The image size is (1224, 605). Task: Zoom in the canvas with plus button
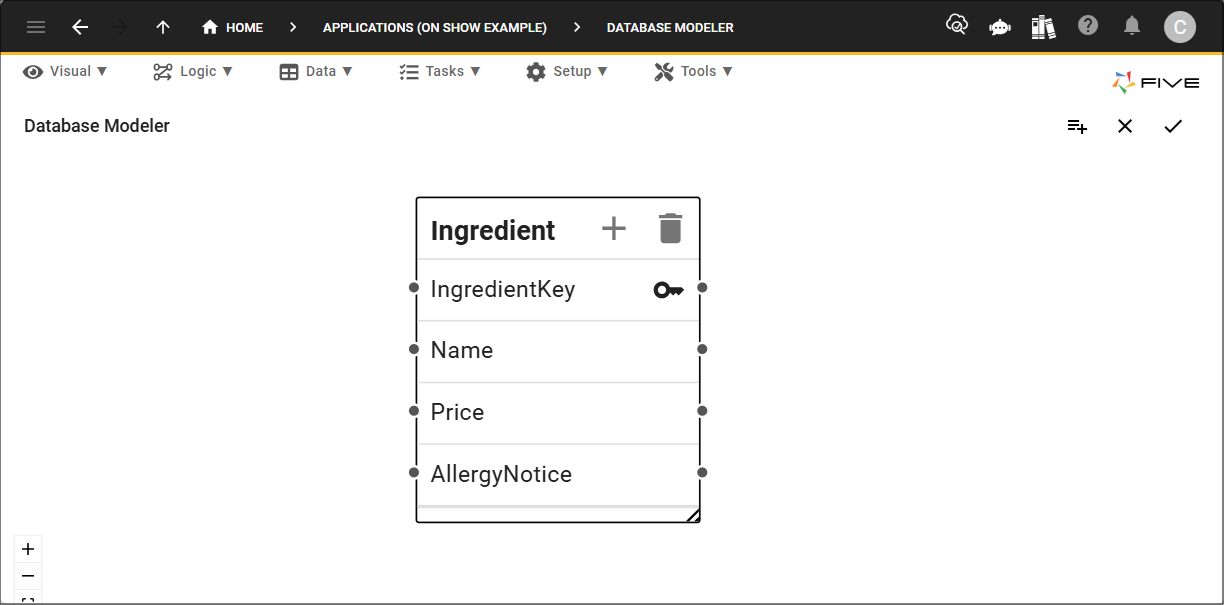pos(28,549)
